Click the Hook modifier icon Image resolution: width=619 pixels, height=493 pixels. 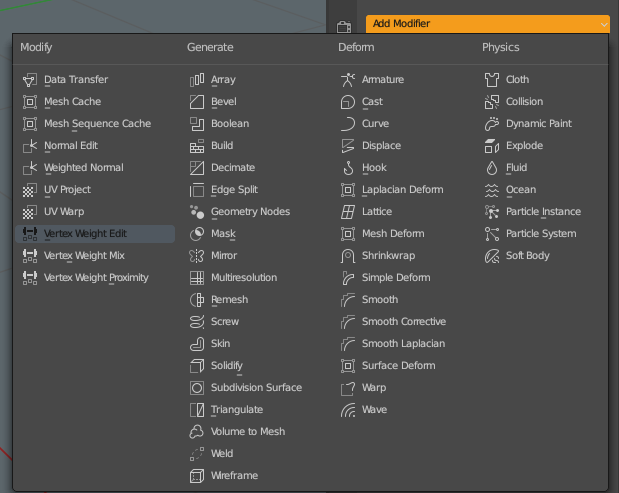[x=348, y=168]
